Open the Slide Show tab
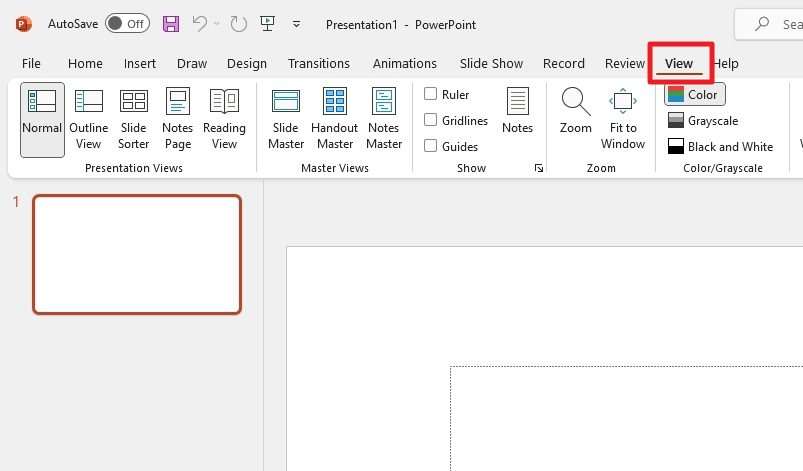This screenshot has height=471, width=803. pos(491,63)
